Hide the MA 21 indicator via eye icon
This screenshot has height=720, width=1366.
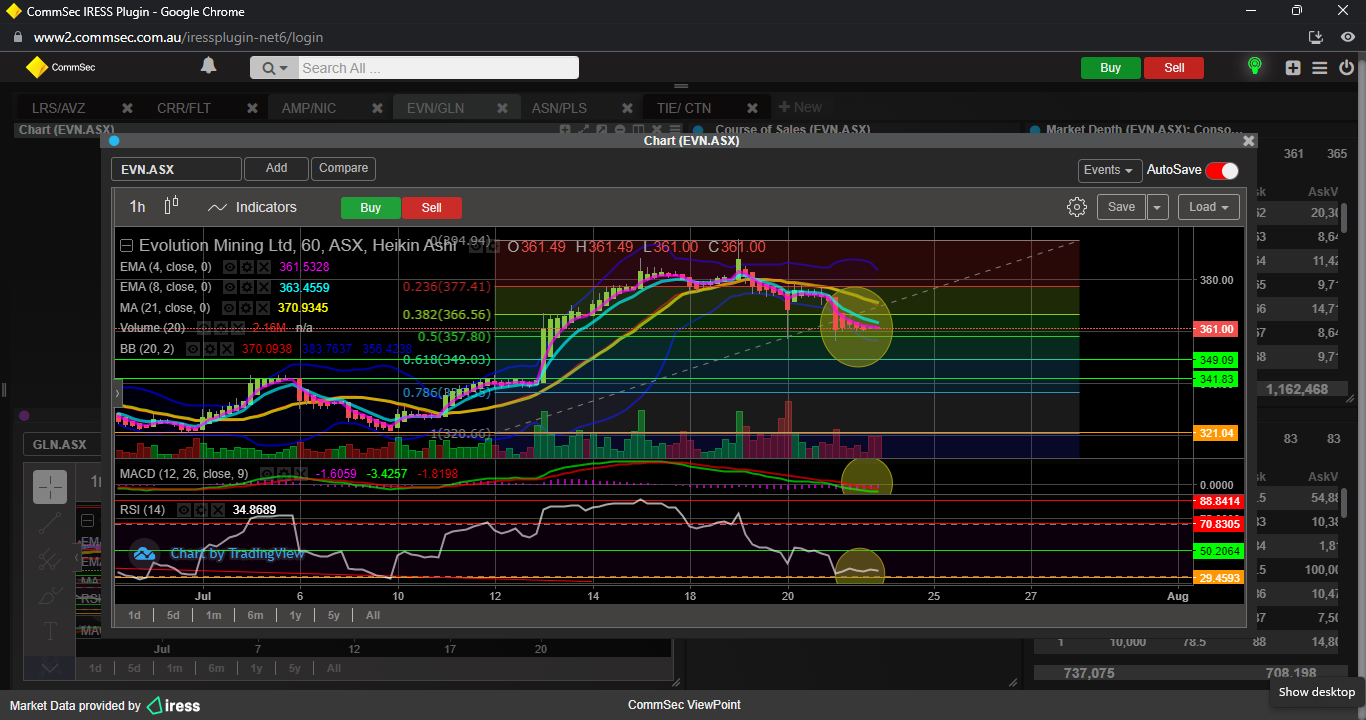[x=228, y=308]
